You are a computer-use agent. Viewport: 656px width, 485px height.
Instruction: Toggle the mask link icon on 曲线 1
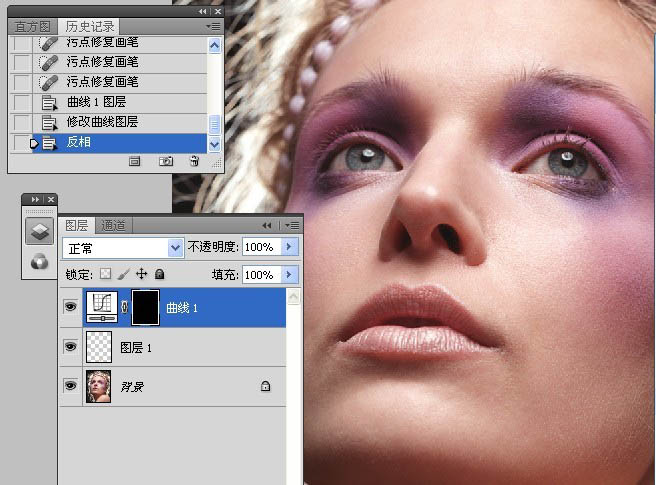tap(124, 308)
